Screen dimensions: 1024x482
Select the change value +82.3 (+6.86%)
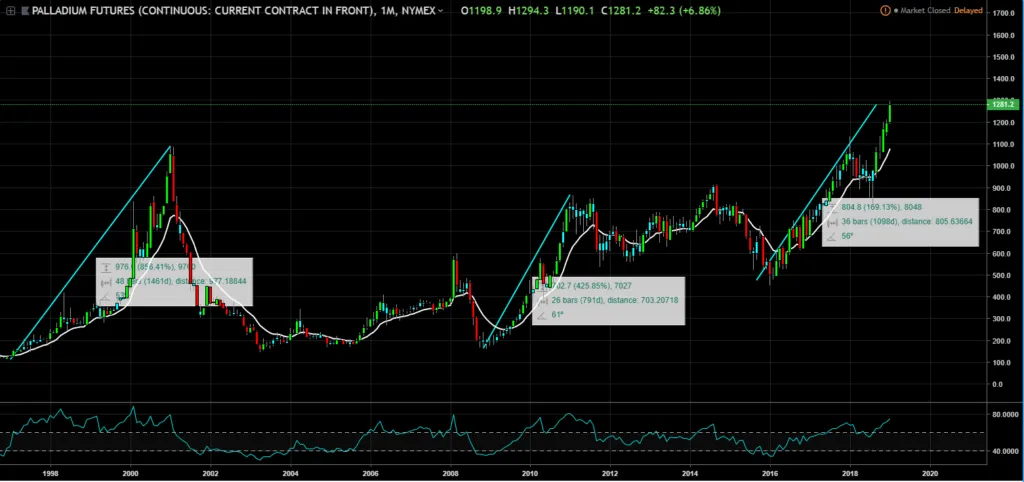pyautogui.click(x=686, y=11)
